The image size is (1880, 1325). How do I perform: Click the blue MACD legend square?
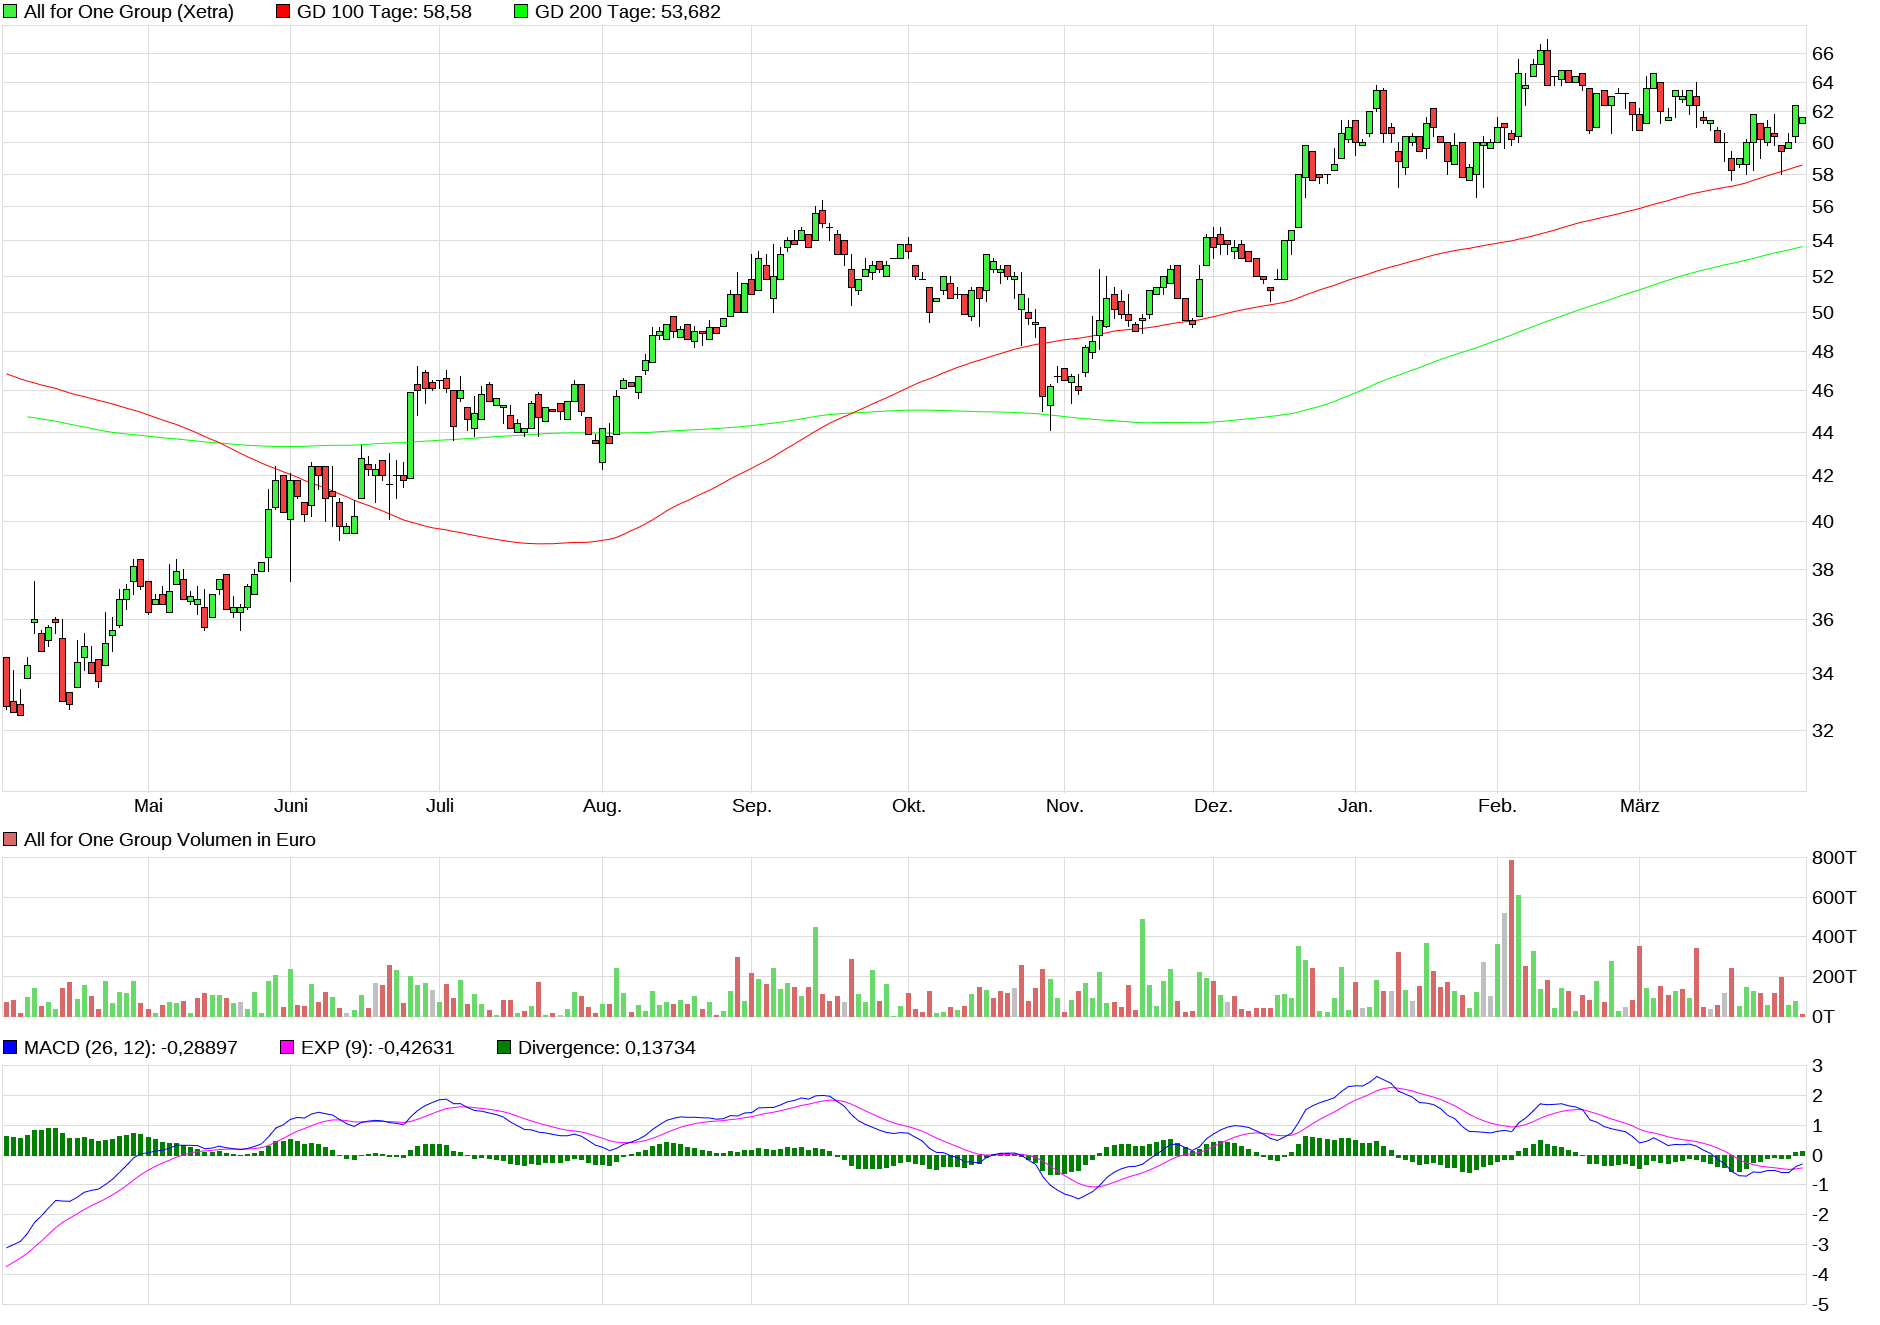coord(10,1048)
